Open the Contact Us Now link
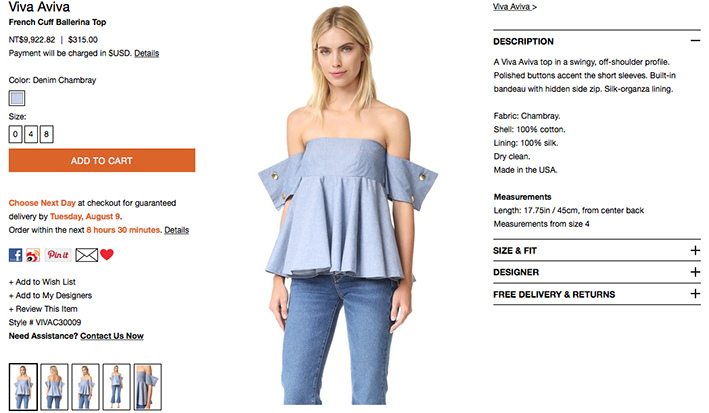709x413 pixels. click(112, 336)
